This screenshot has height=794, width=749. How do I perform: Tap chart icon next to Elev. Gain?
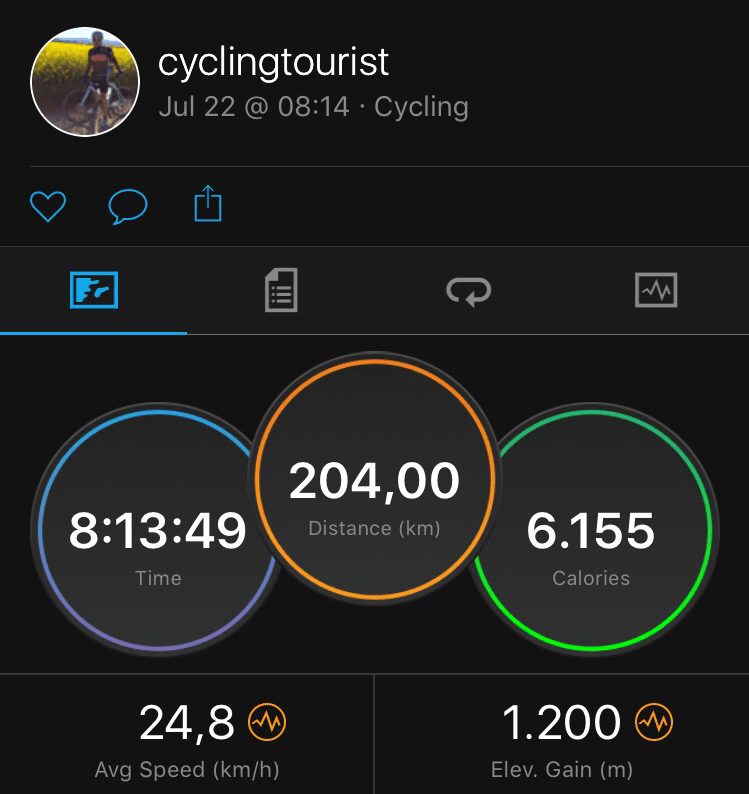pyautogui.click(x=655, y=721)
